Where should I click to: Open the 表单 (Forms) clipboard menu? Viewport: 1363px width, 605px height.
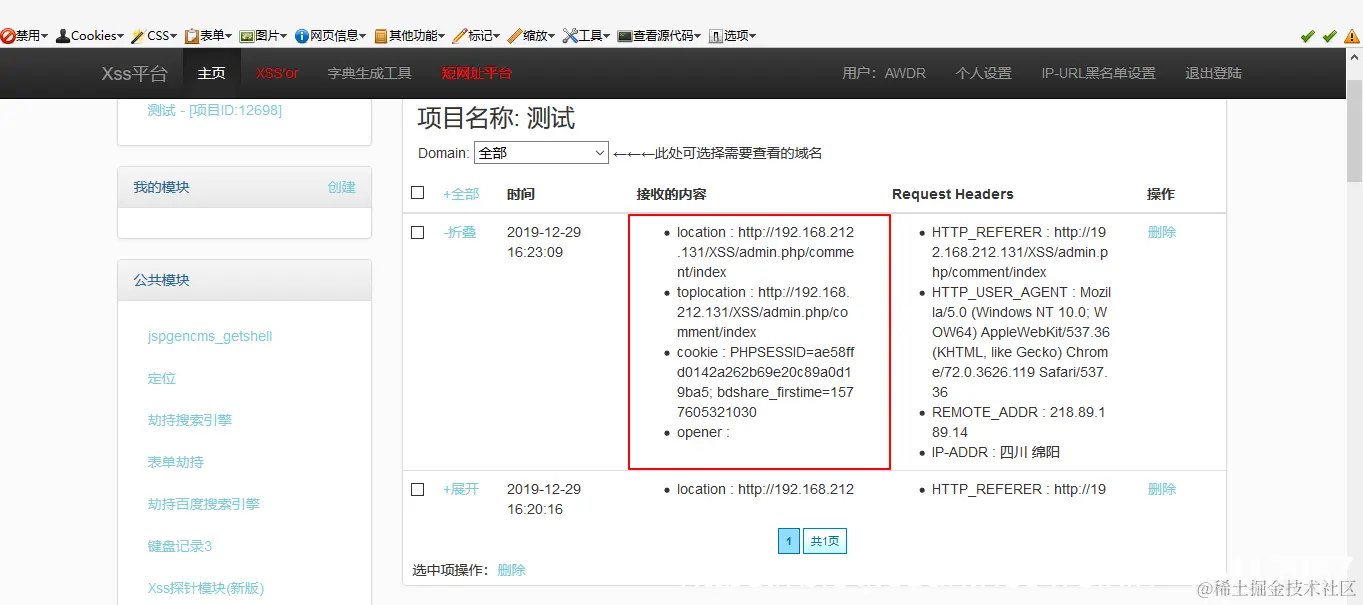(209, 35)
